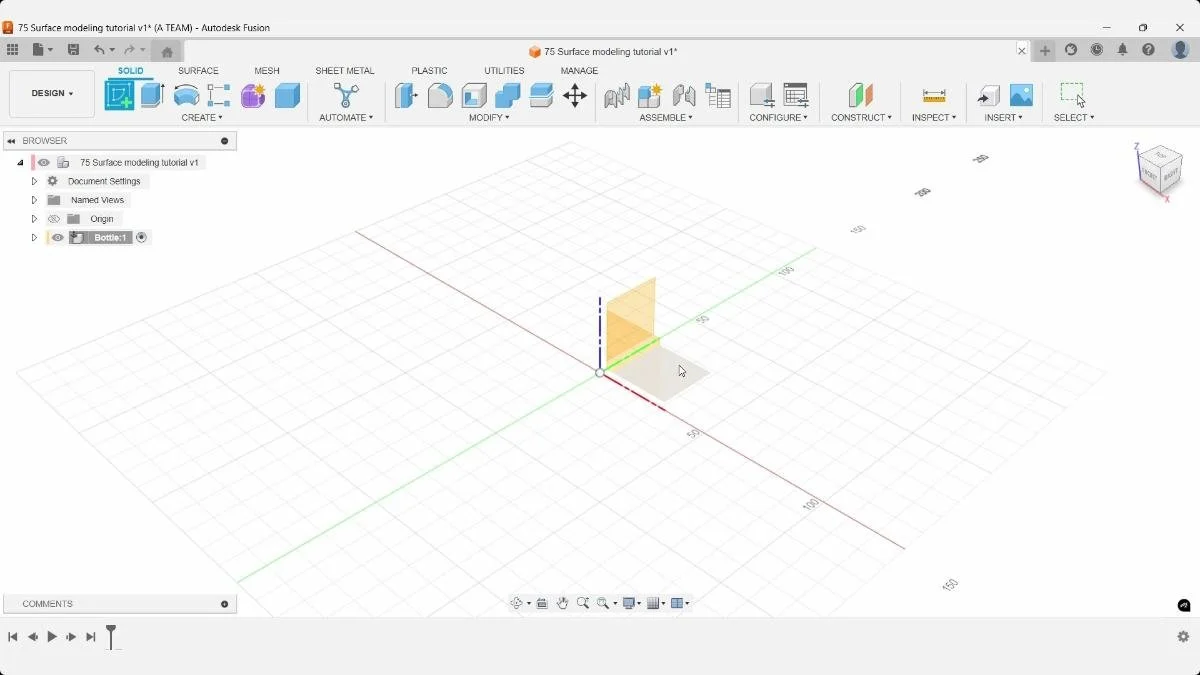Switch to the MESH tab
The image size is (1200, 675).
click(x=267, y=71)
